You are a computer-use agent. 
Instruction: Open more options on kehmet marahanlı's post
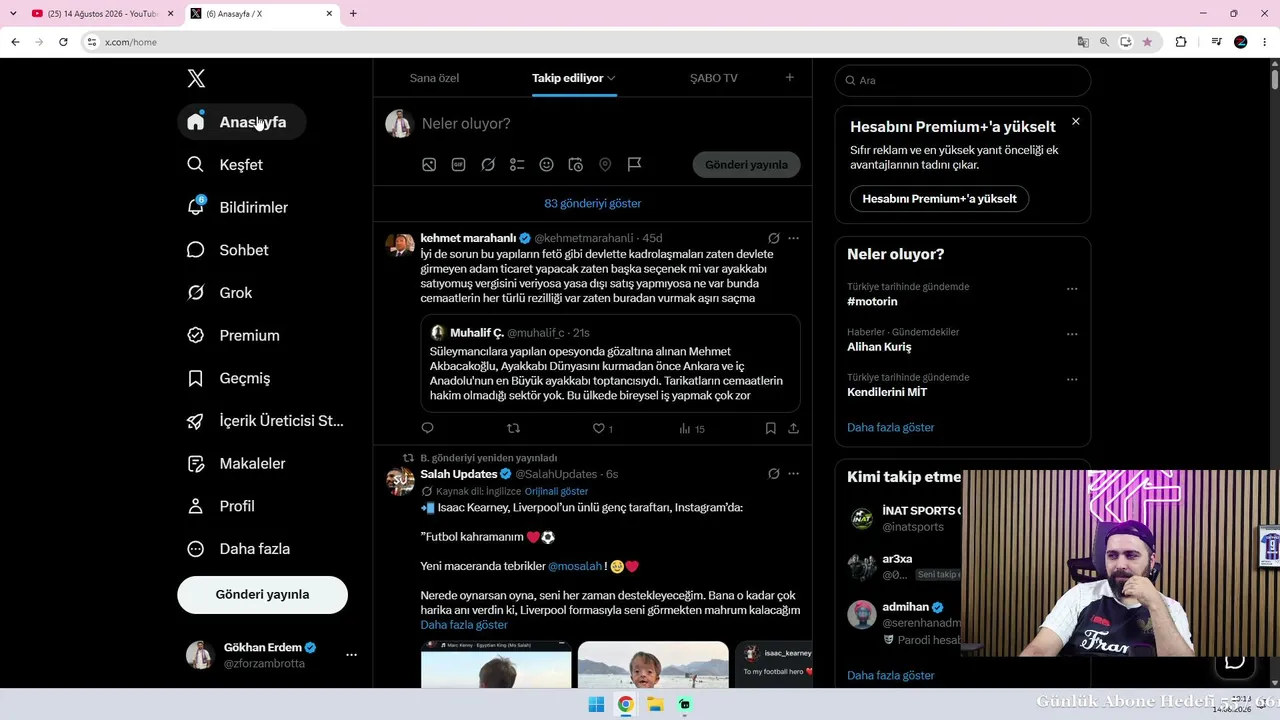pos(794,238)
